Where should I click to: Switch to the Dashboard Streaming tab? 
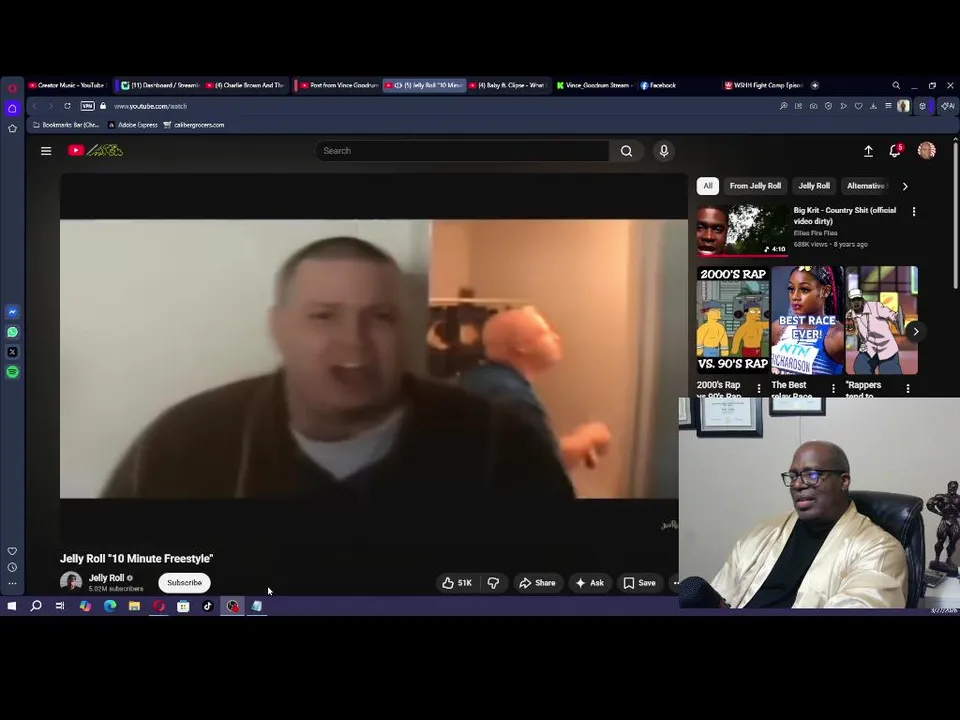click(x=160, y=85)
